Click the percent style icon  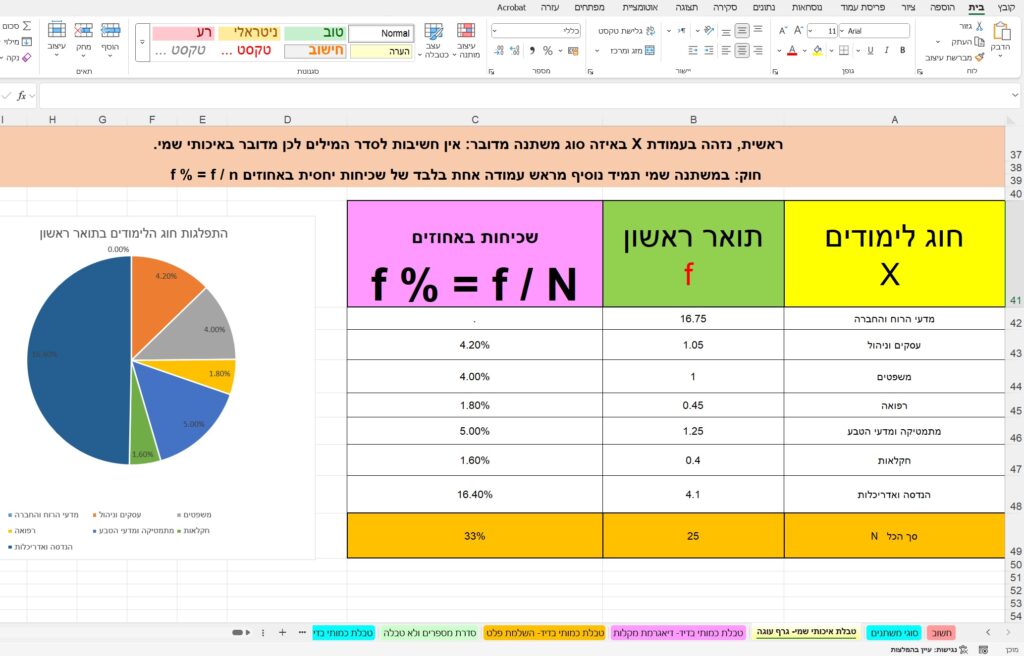[547, 50]
